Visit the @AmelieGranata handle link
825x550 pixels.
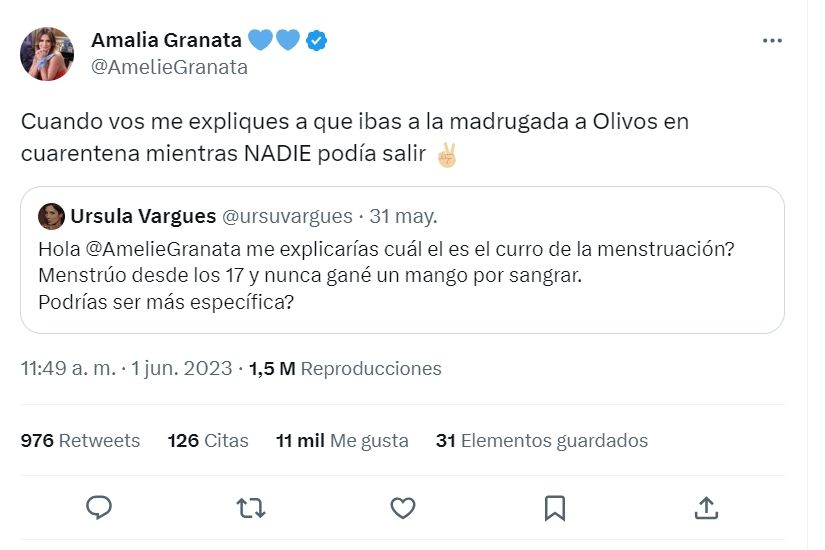[169, 67]
